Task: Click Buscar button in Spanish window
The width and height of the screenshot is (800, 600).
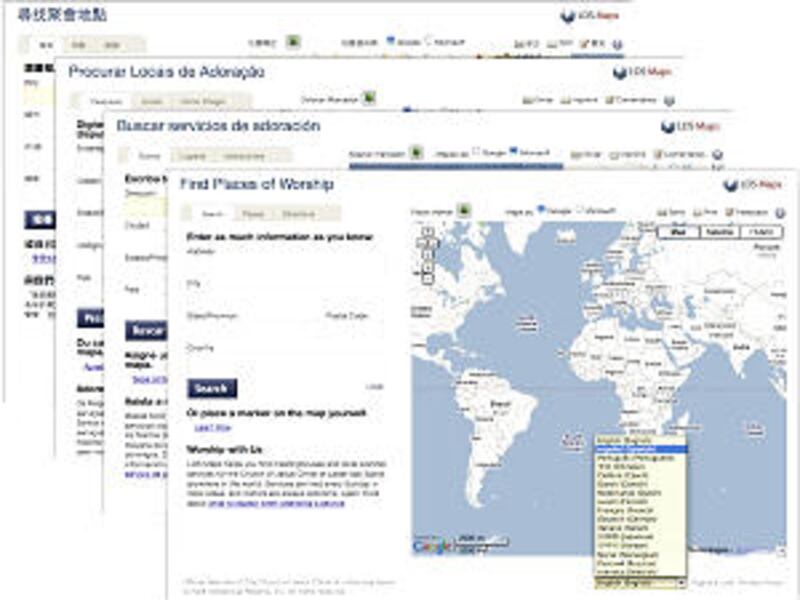Action: click(146, 331)
